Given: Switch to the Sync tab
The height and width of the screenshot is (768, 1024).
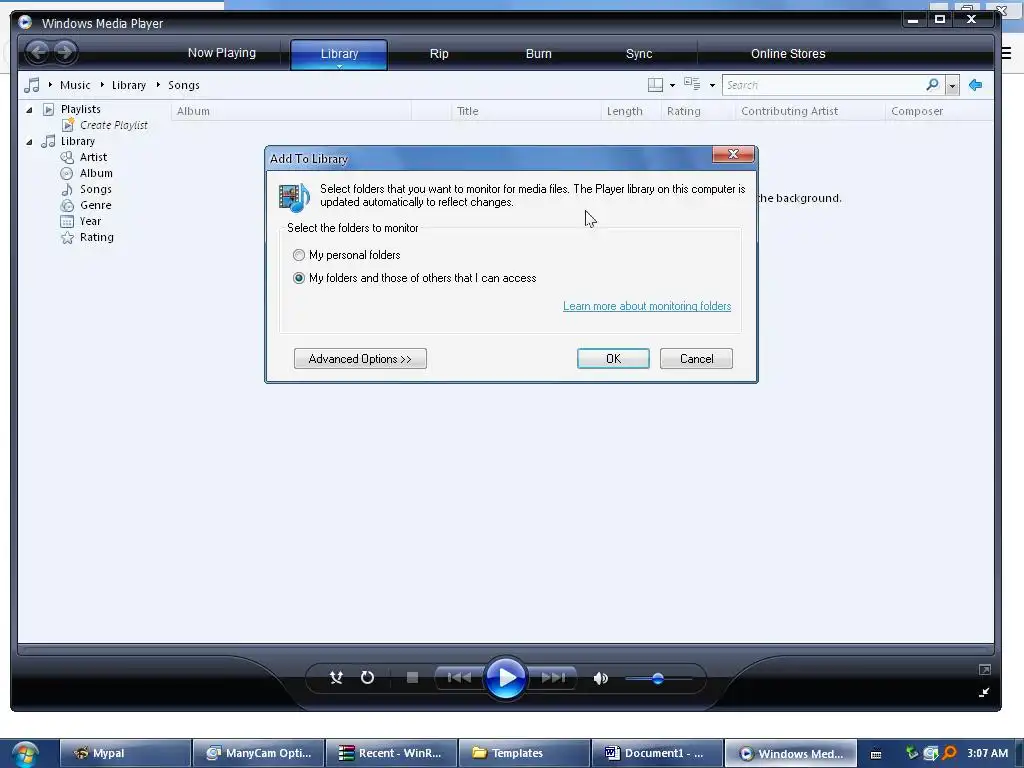Looking at the screenshot, I should pyautogui.click(x=639, y=54).
